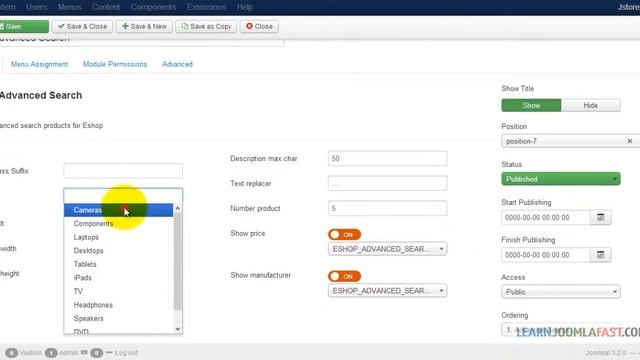
Task: Click the class Suffix input field
Action: [123, 171]
